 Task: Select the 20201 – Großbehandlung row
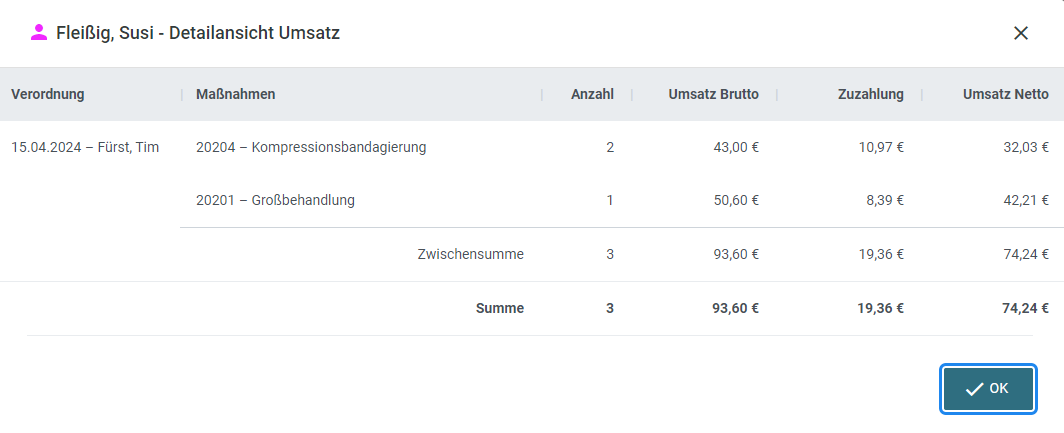pos(622,200)
